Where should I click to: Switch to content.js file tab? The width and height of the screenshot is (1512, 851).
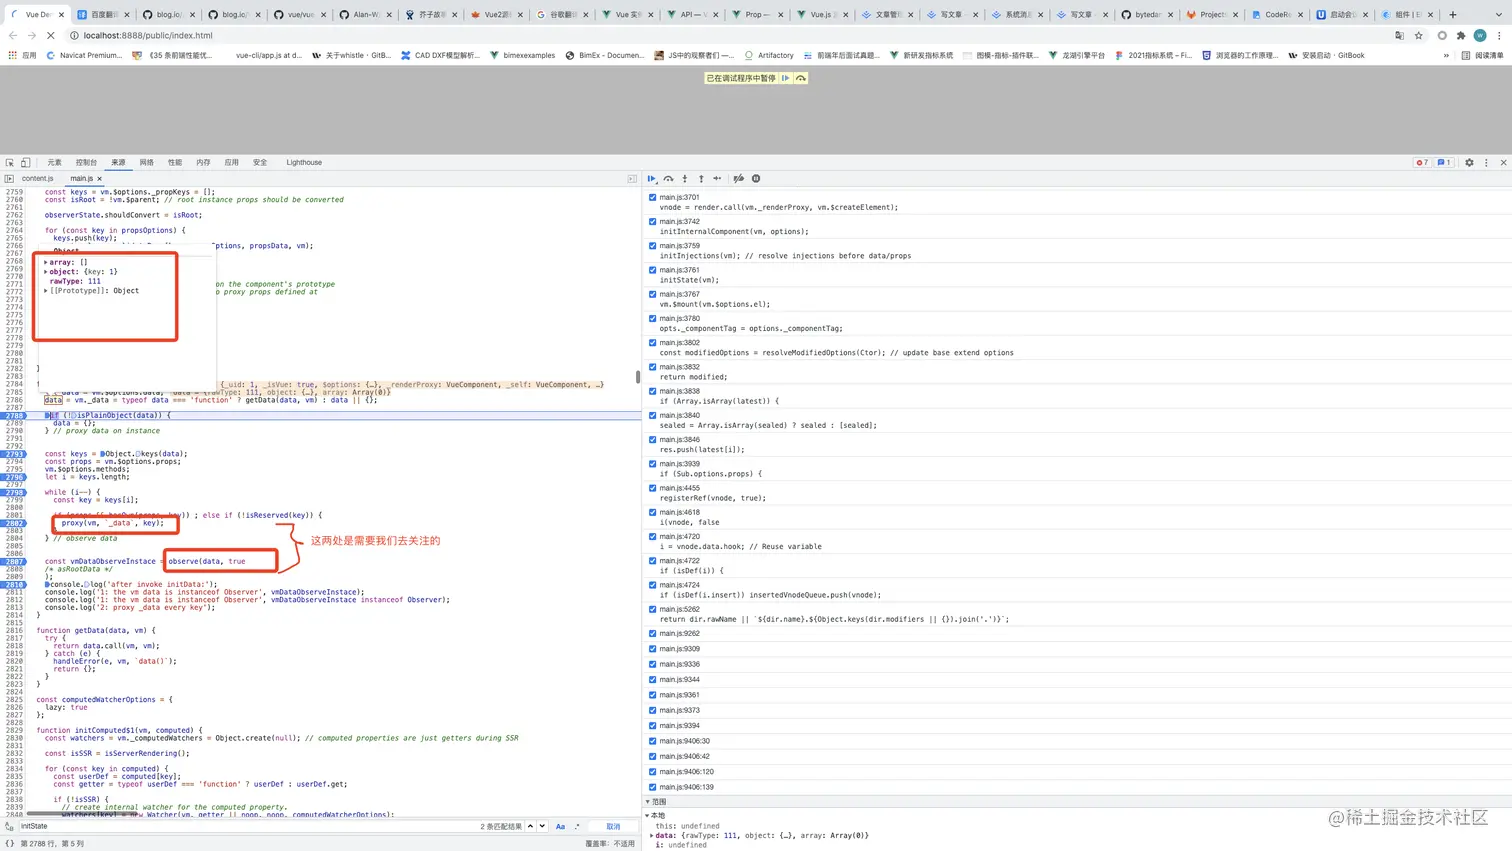(38, 179)
